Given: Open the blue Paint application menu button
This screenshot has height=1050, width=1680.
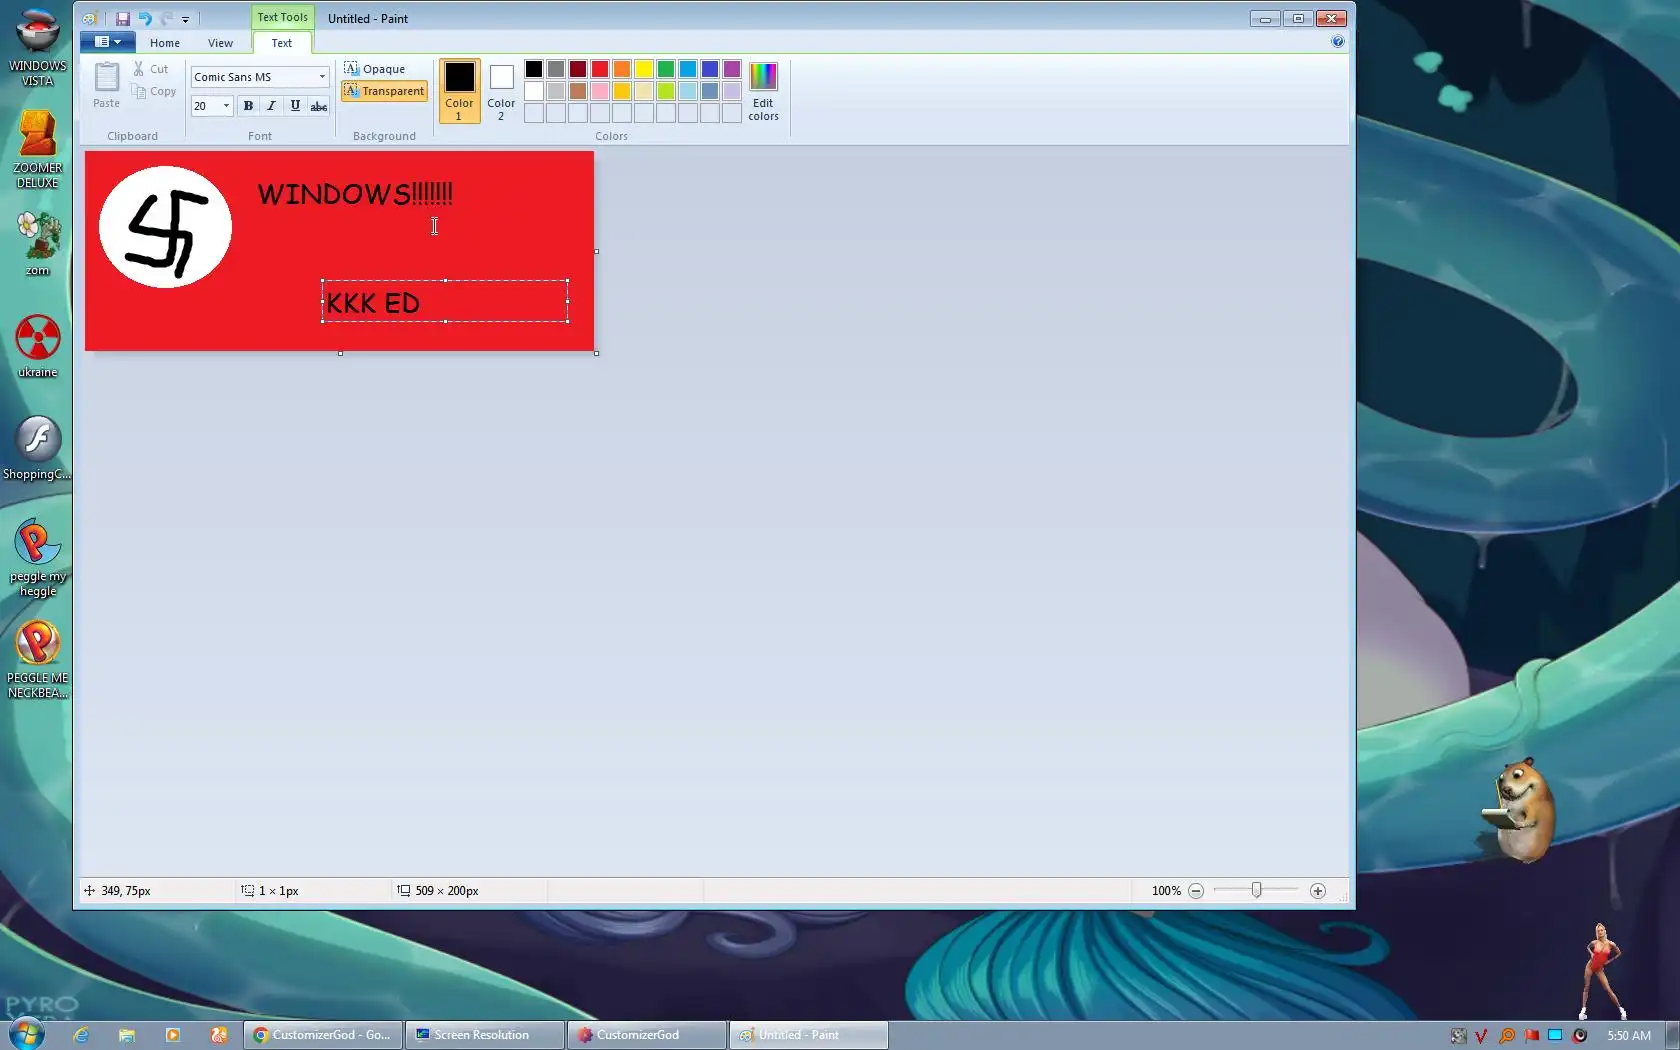Looking at the screenshot, I should click(x=107, y=42).
